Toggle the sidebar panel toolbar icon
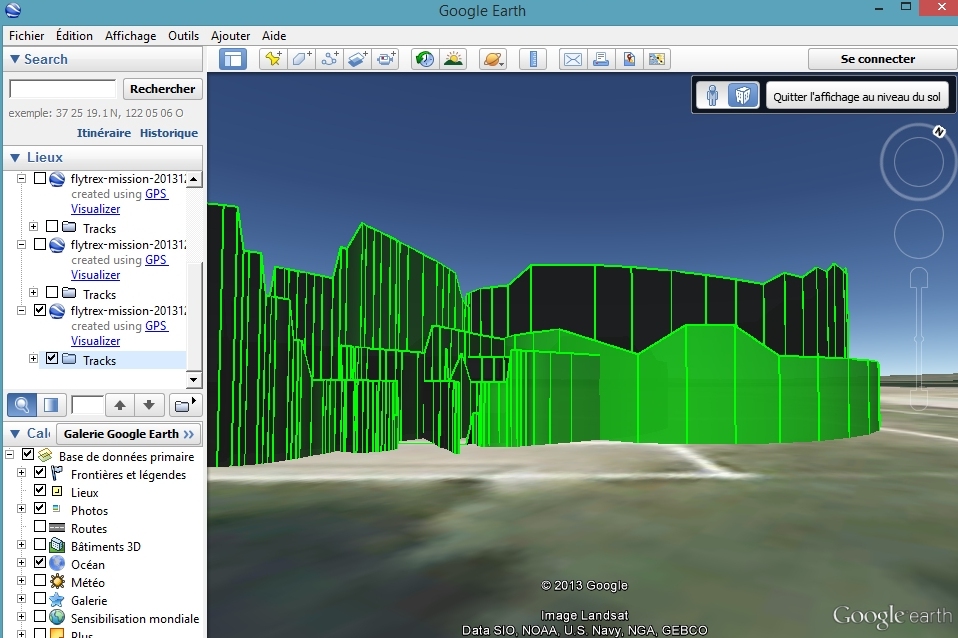This screenshot has height=638, width=958. pyautogui.click(x=233, y=59)
